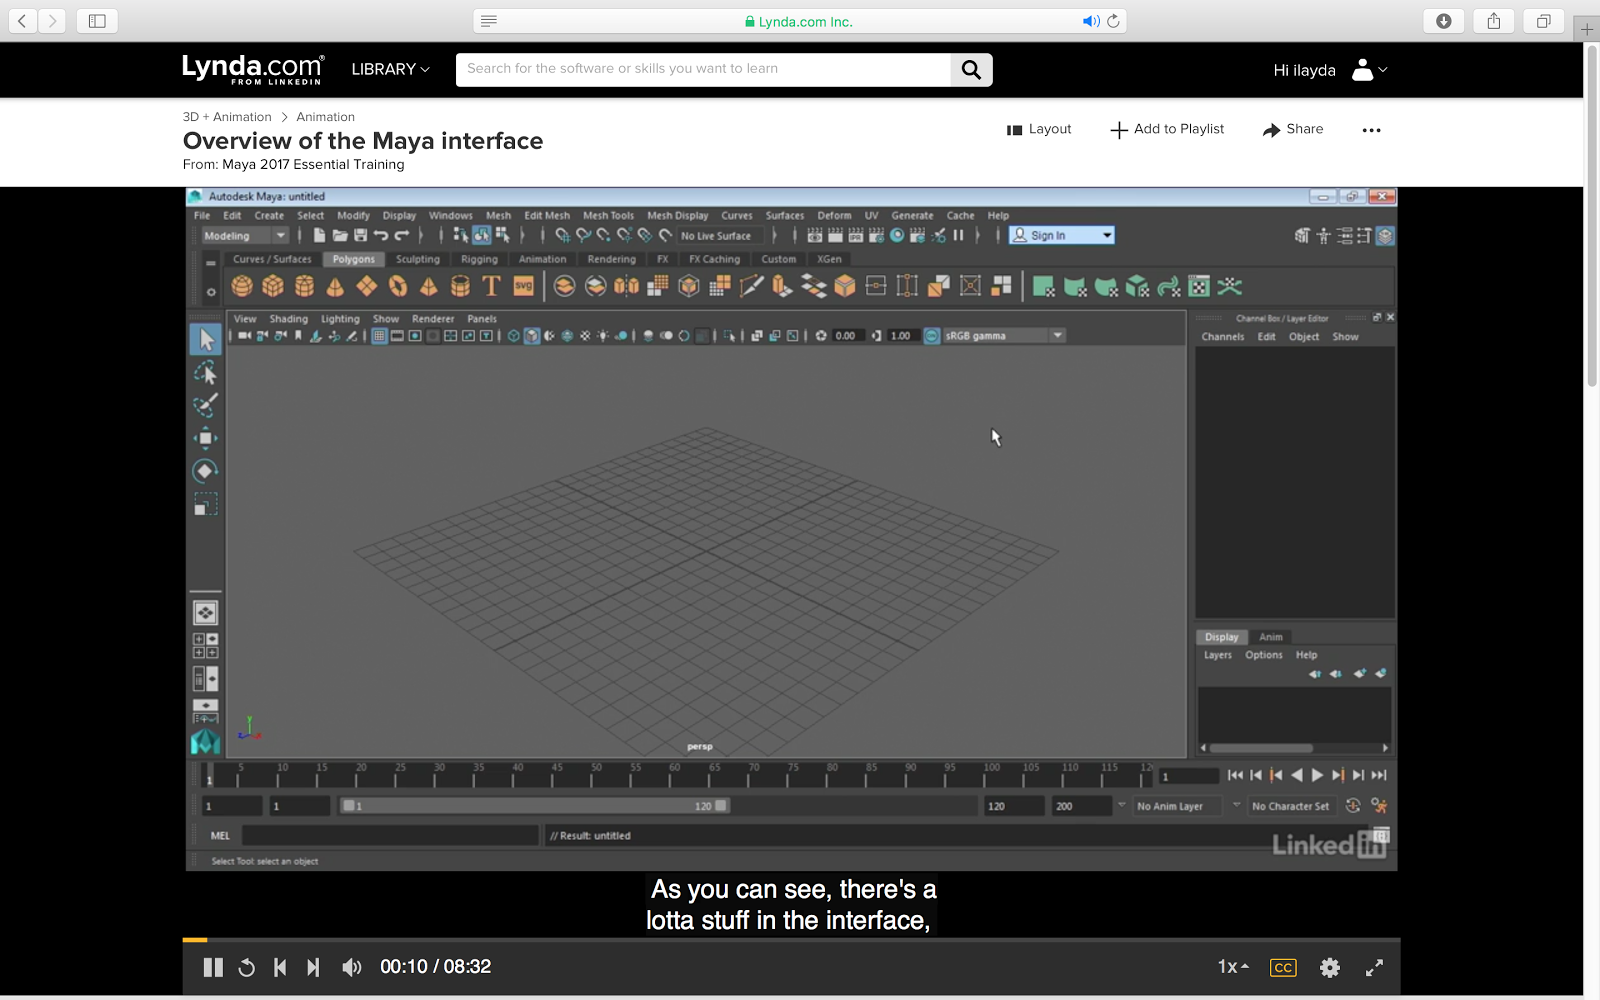This screenshot has height=1000, width=1600.
Task: Toggle Modeling Toolkit icon in Maya status line
Action: click(1302, 236)
